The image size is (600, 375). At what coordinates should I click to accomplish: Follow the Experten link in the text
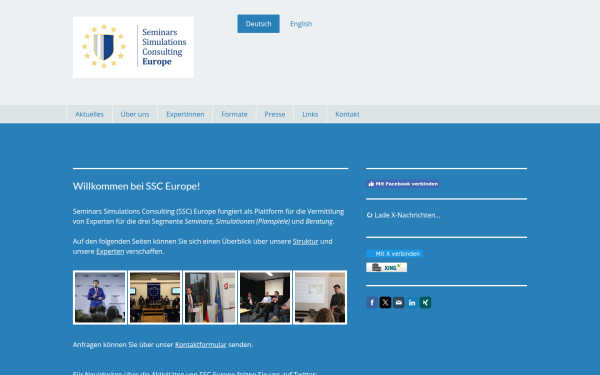pyautogui.click(x=110, y=251)
